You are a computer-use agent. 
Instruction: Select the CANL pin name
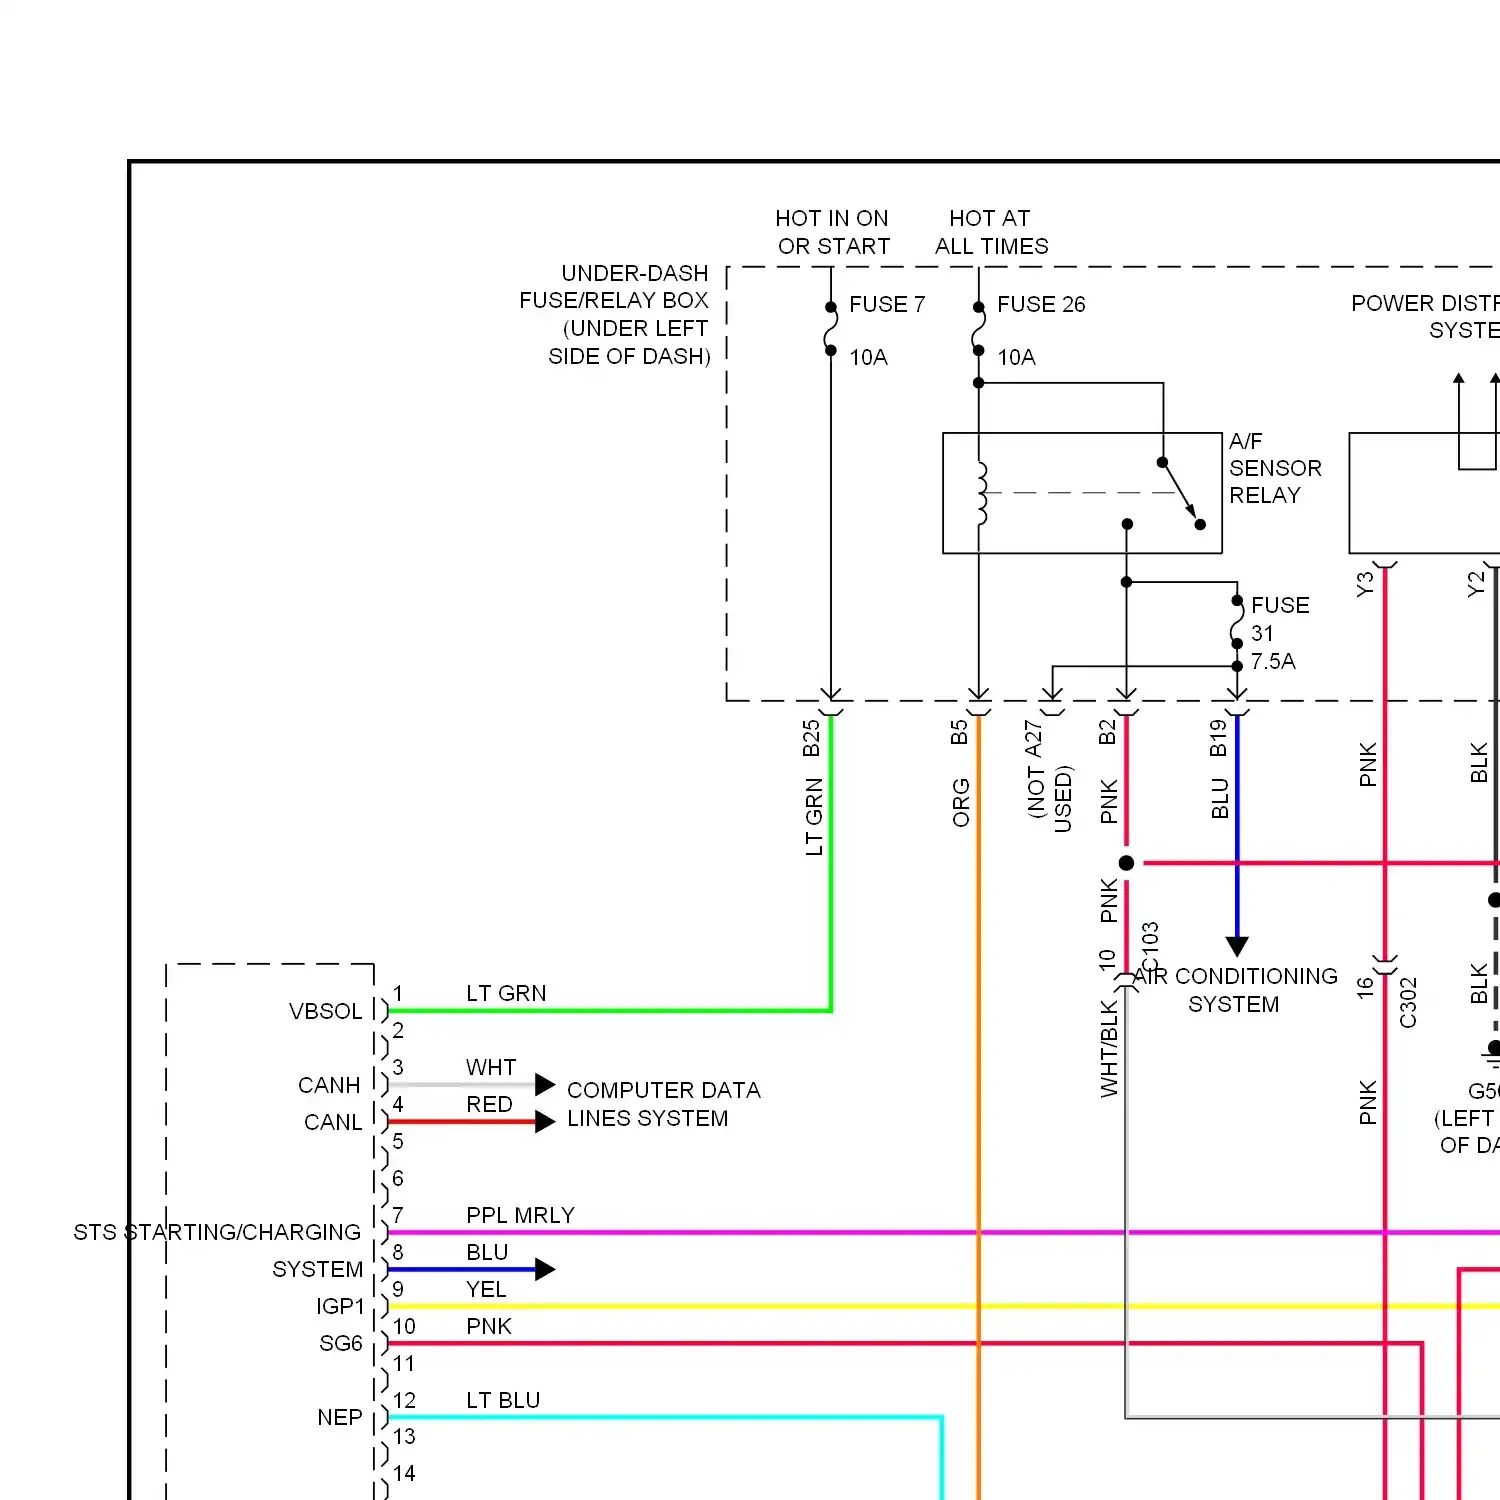pyautogui.click(x=333, y=1122)
